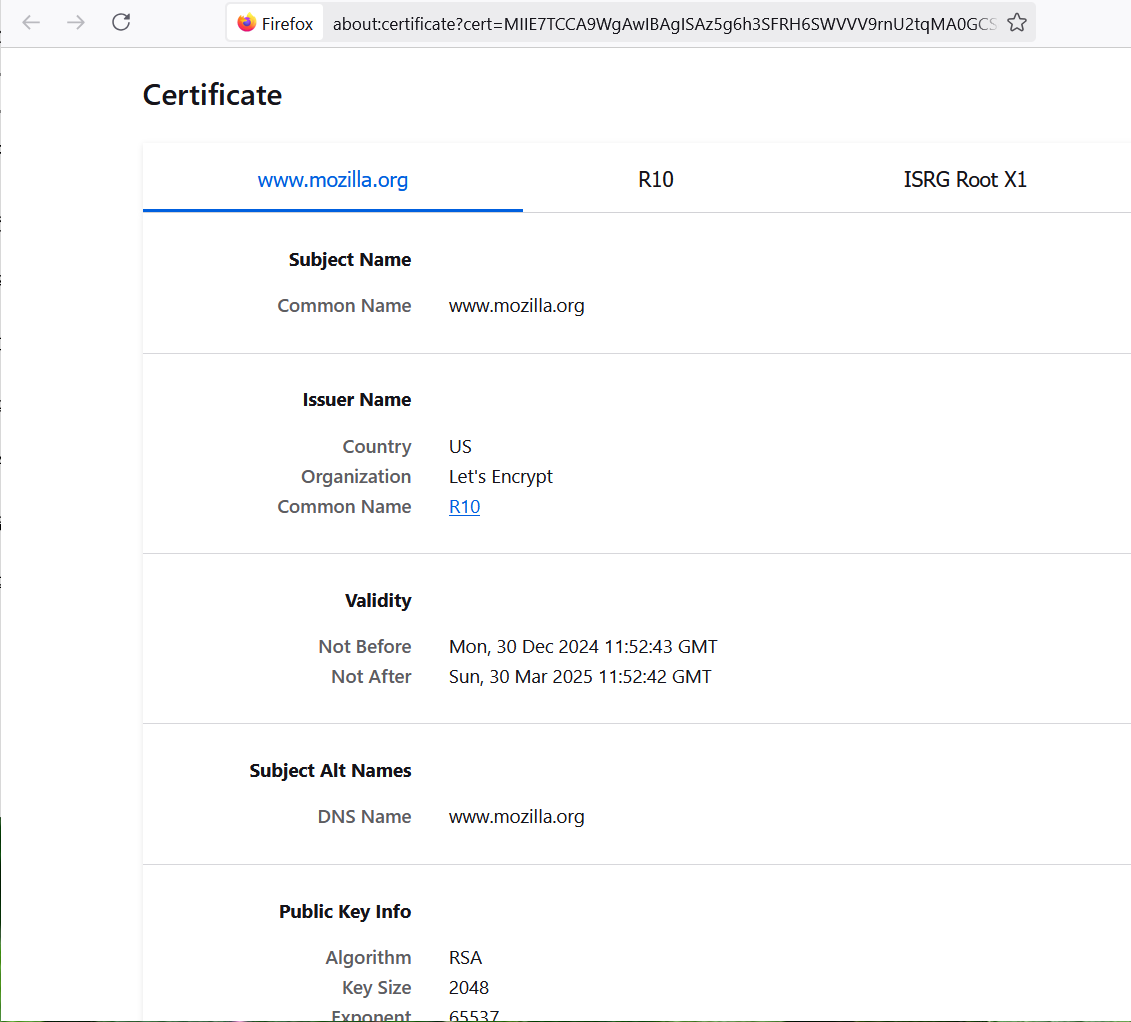Click the Validity section heading
This screenshot has height=1022, width=1131.
click(378, 600)
